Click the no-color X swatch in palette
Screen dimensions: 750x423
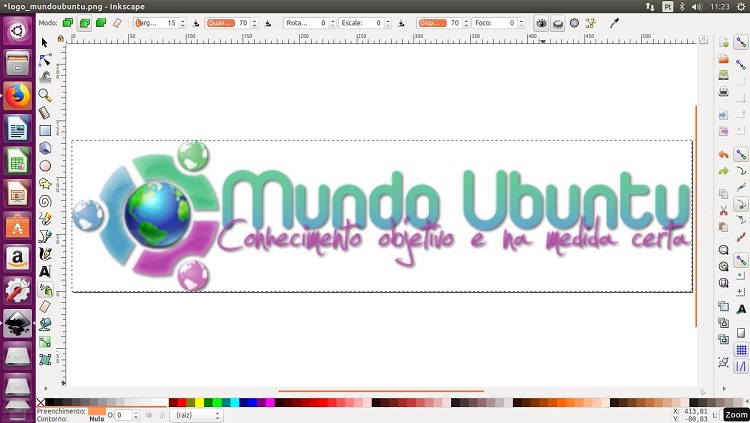coord(41,402)
